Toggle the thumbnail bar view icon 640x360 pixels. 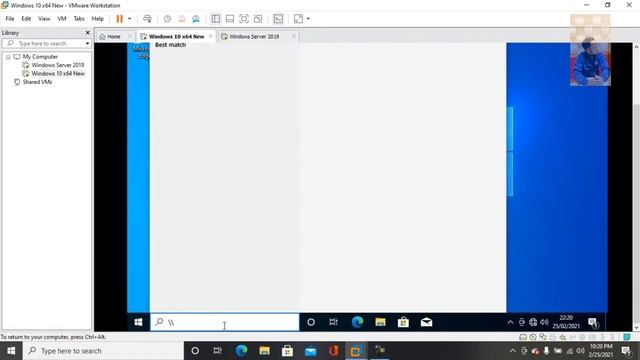(230, 19)
